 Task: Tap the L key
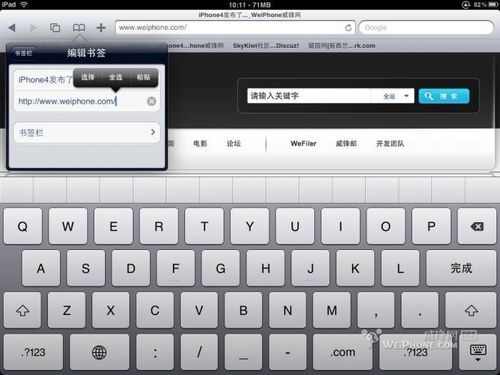(x=400, y=268)
